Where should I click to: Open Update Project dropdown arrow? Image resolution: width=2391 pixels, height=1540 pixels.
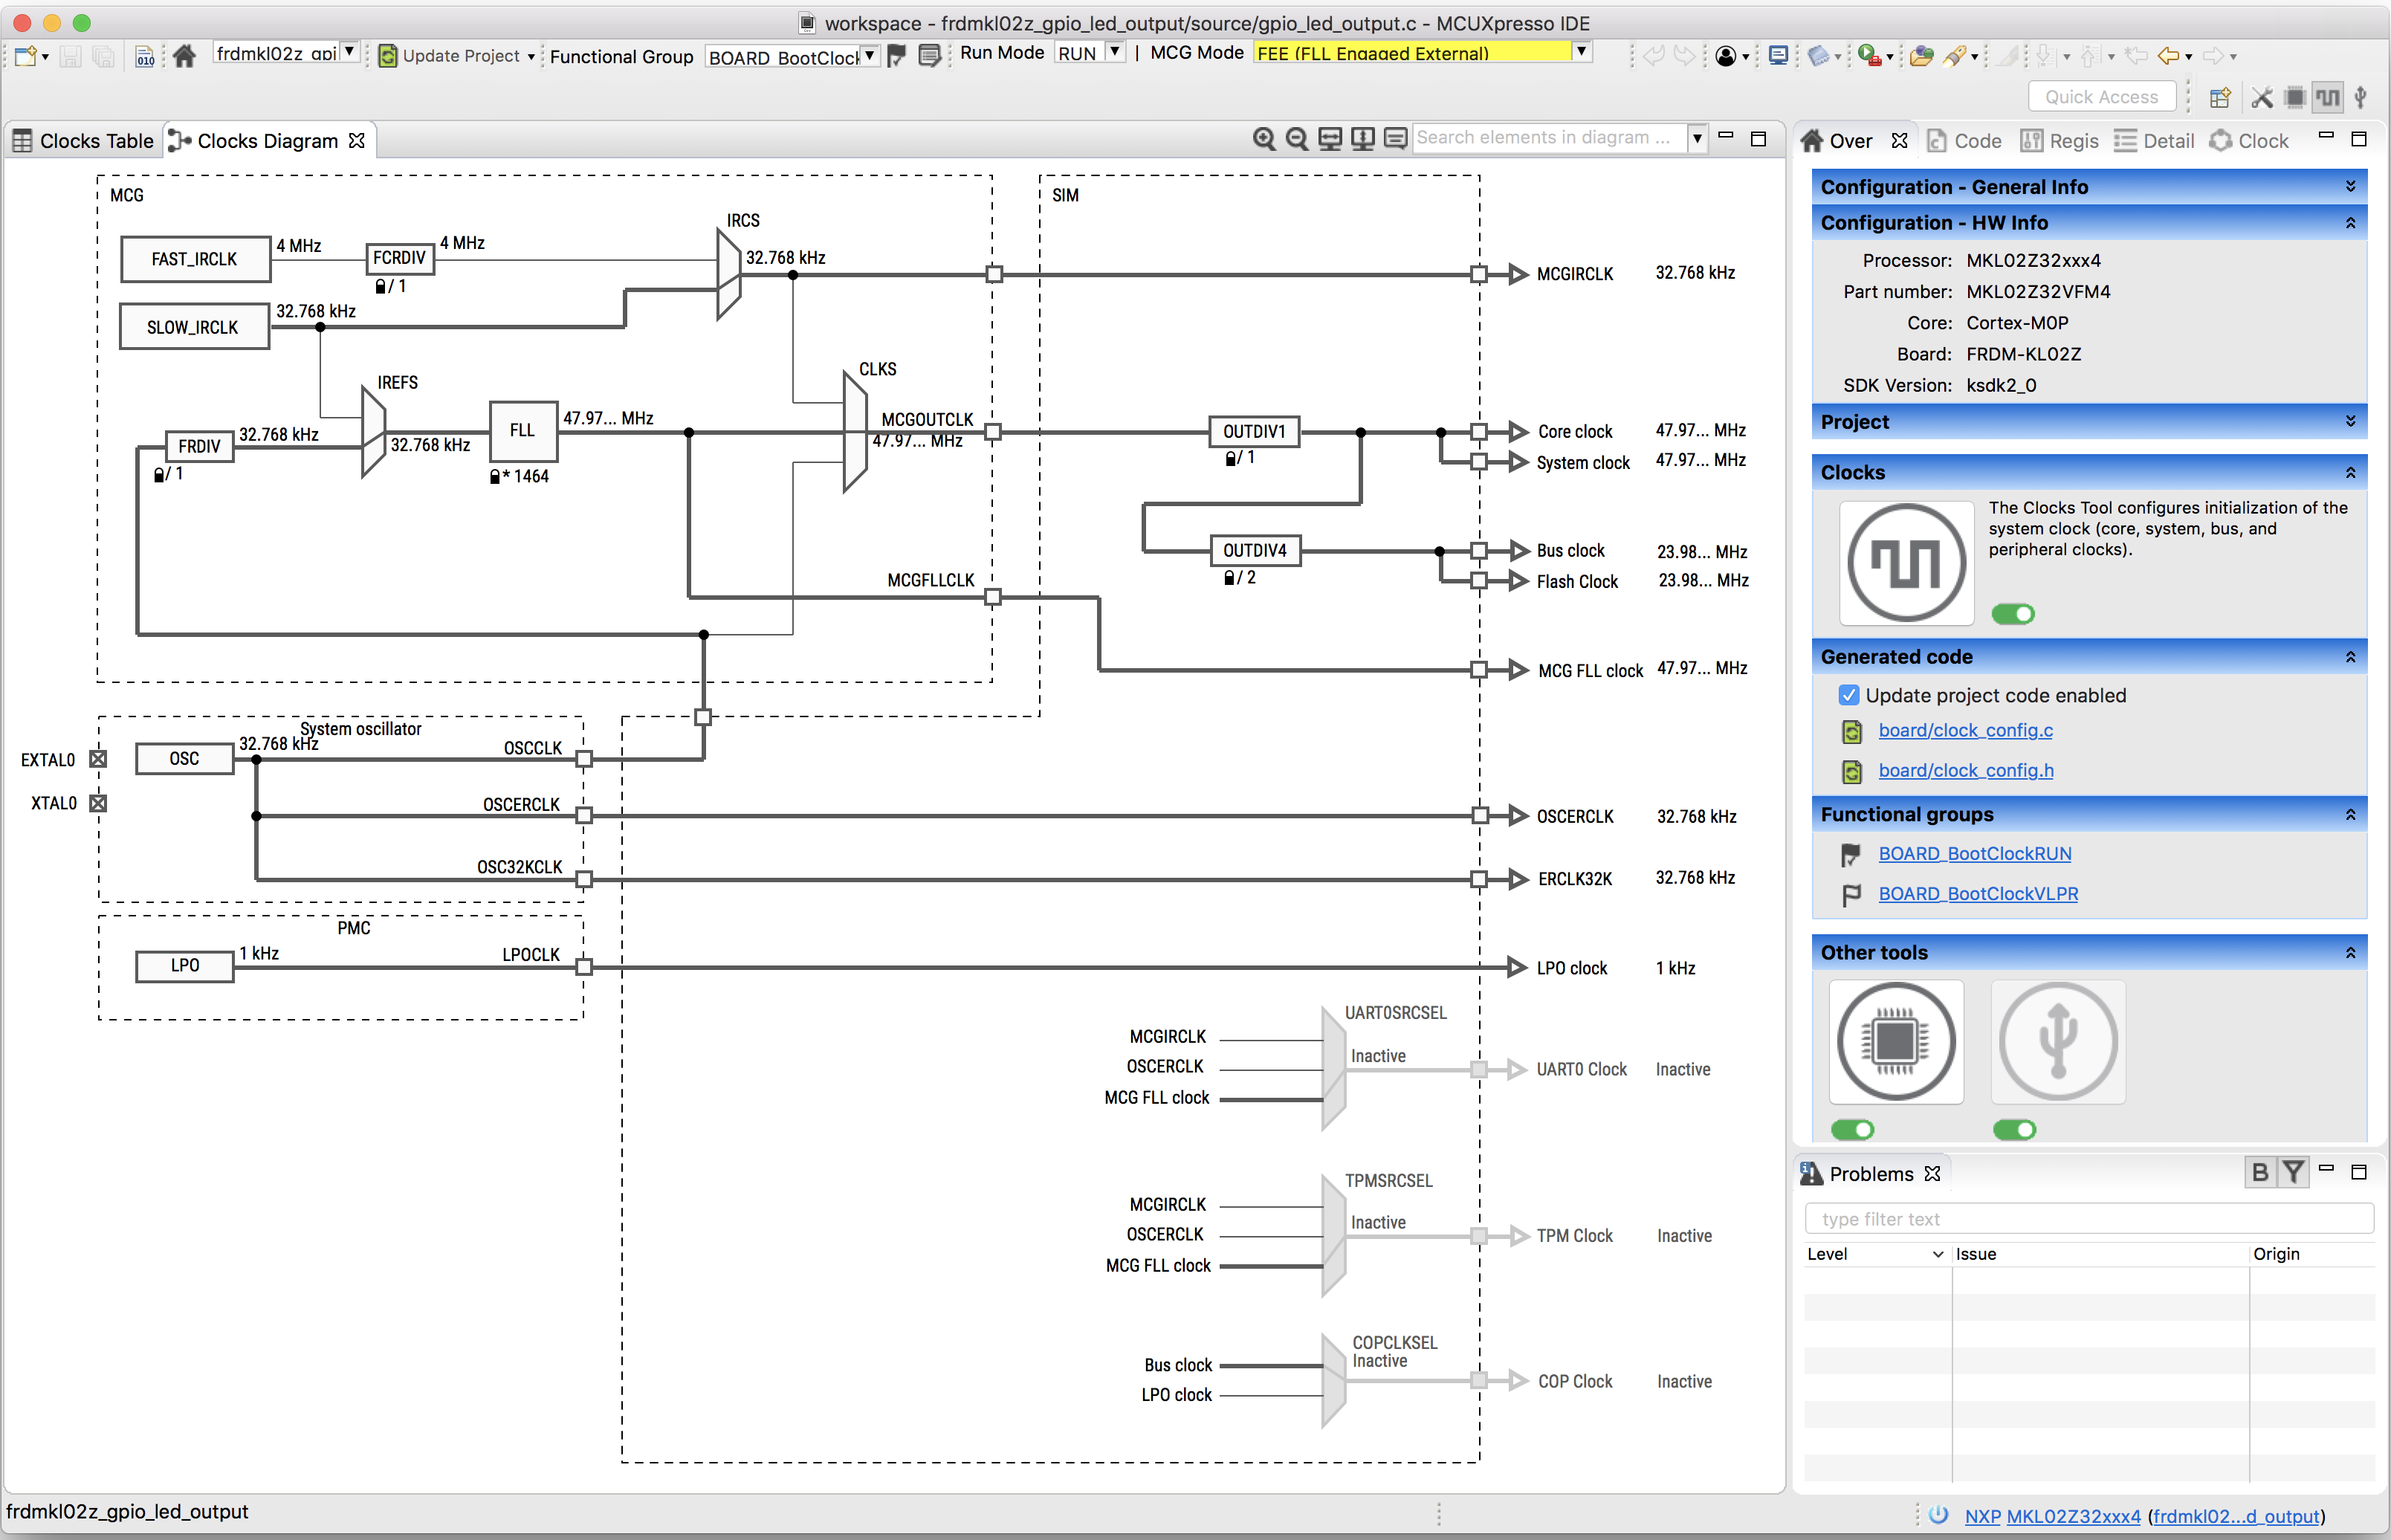(x=531, y=57)
